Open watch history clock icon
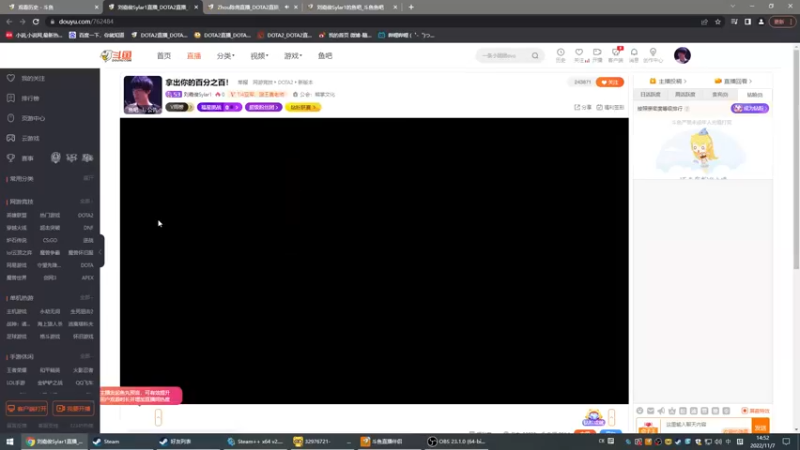Screen dimensions: 800x450 (x=560, y=53)
